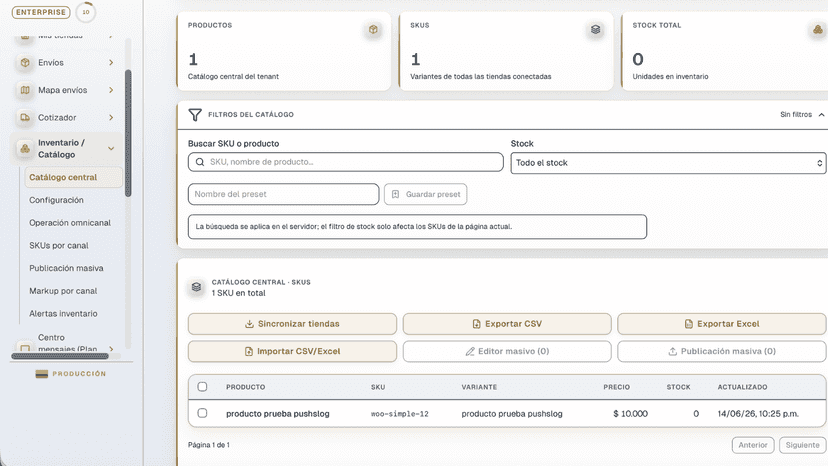This screenshot has height=466, width=828.
Task: Focus the SKU, nombre de producto search field
Action: [346, 162]
